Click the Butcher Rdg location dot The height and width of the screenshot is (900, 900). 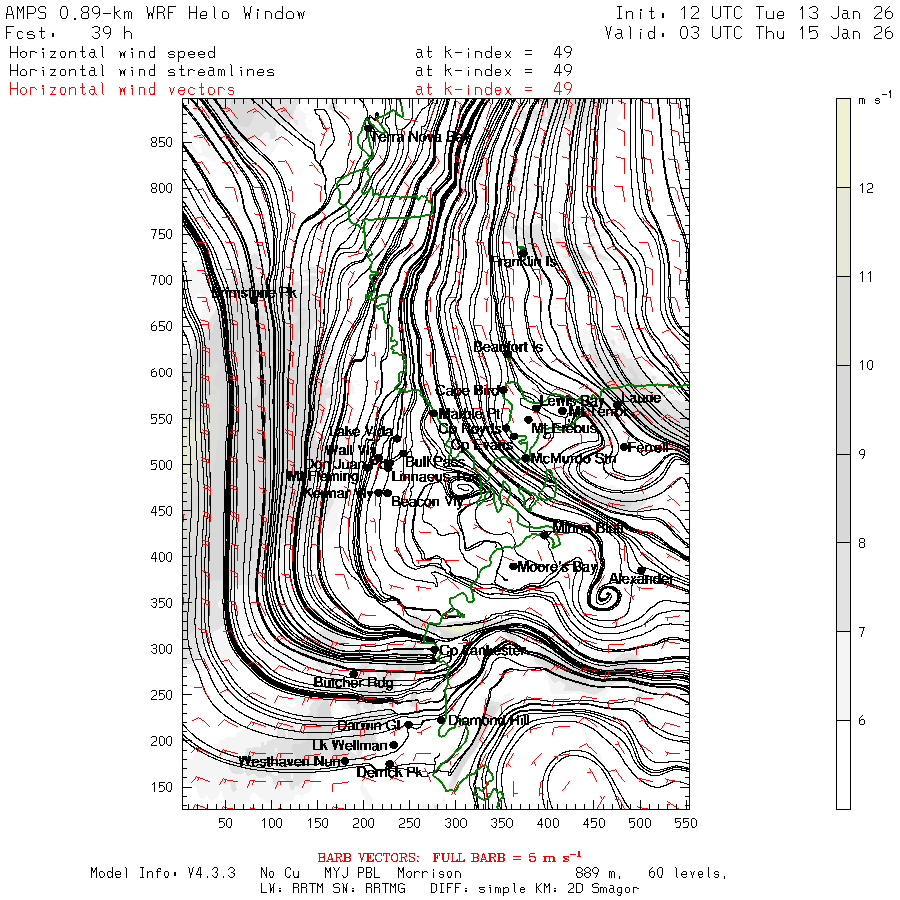(x=353, y=673)
